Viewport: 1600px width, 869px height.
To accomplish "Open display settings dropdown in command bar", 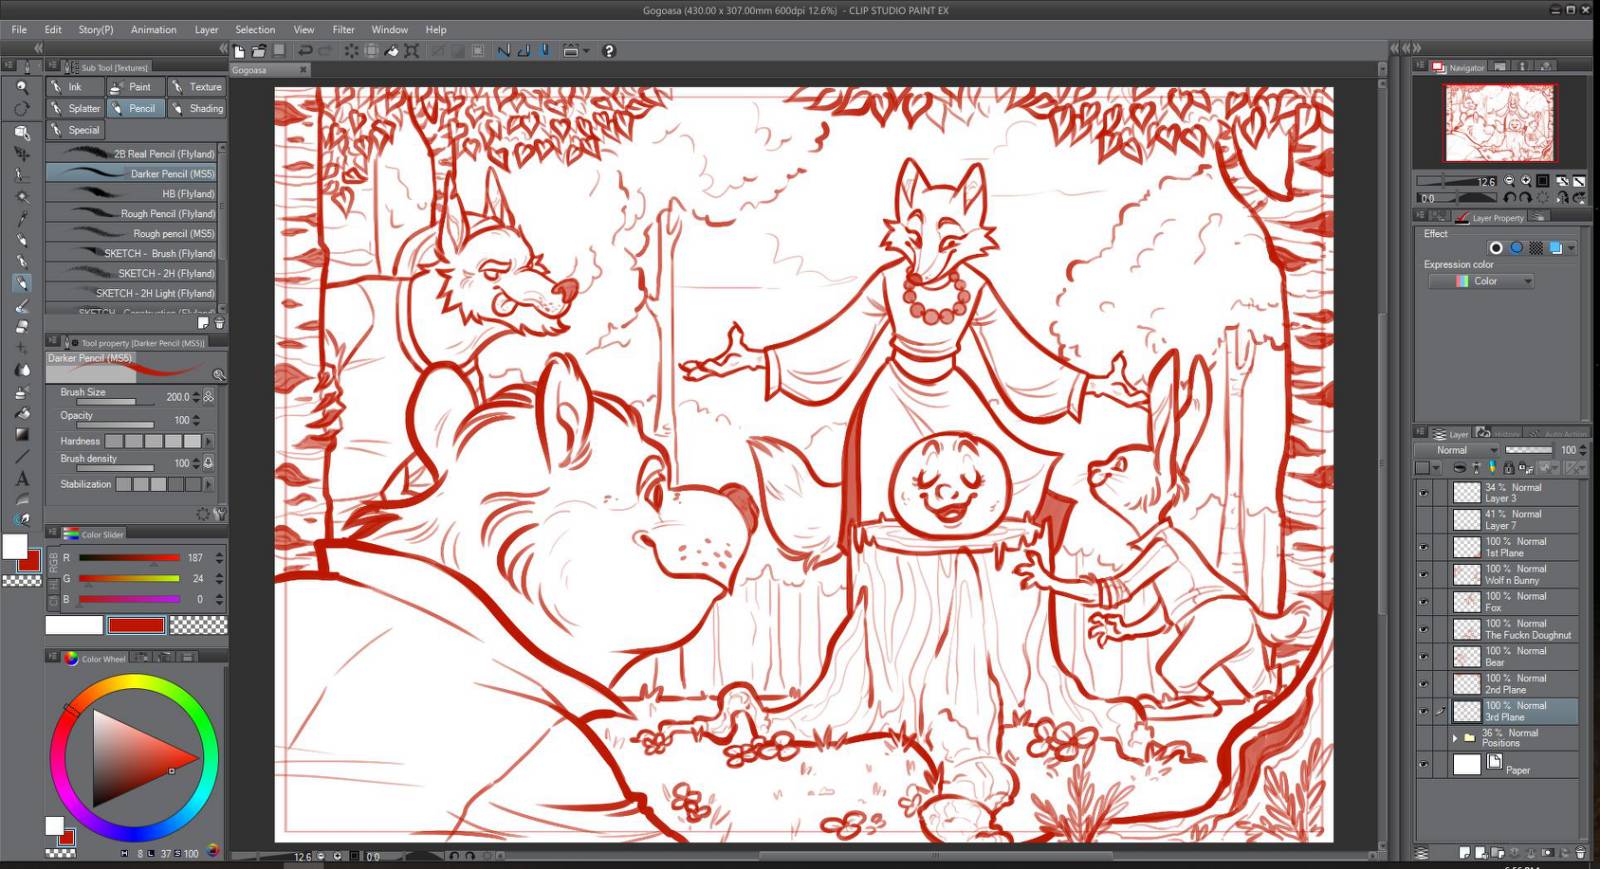I will coord(586,51).
